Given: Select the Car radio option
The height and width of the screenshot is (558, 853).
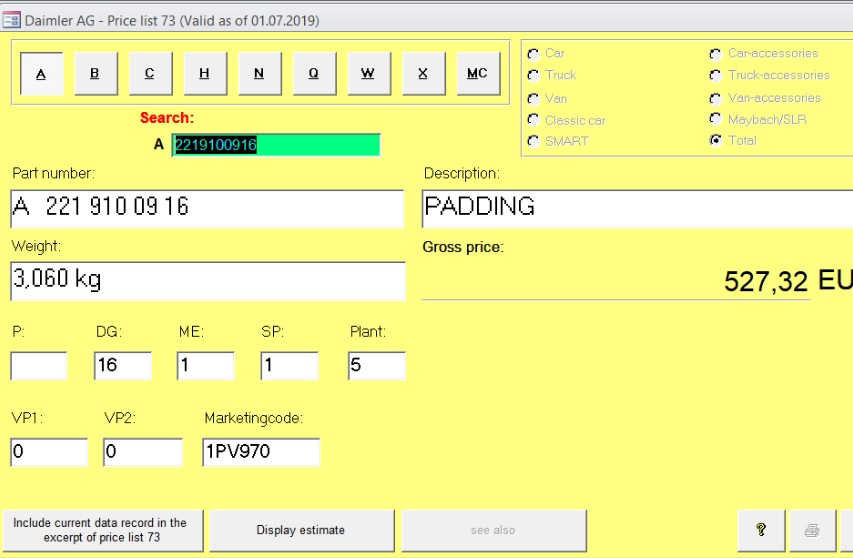Looking at the screenshot, I should tap(533, 54).
